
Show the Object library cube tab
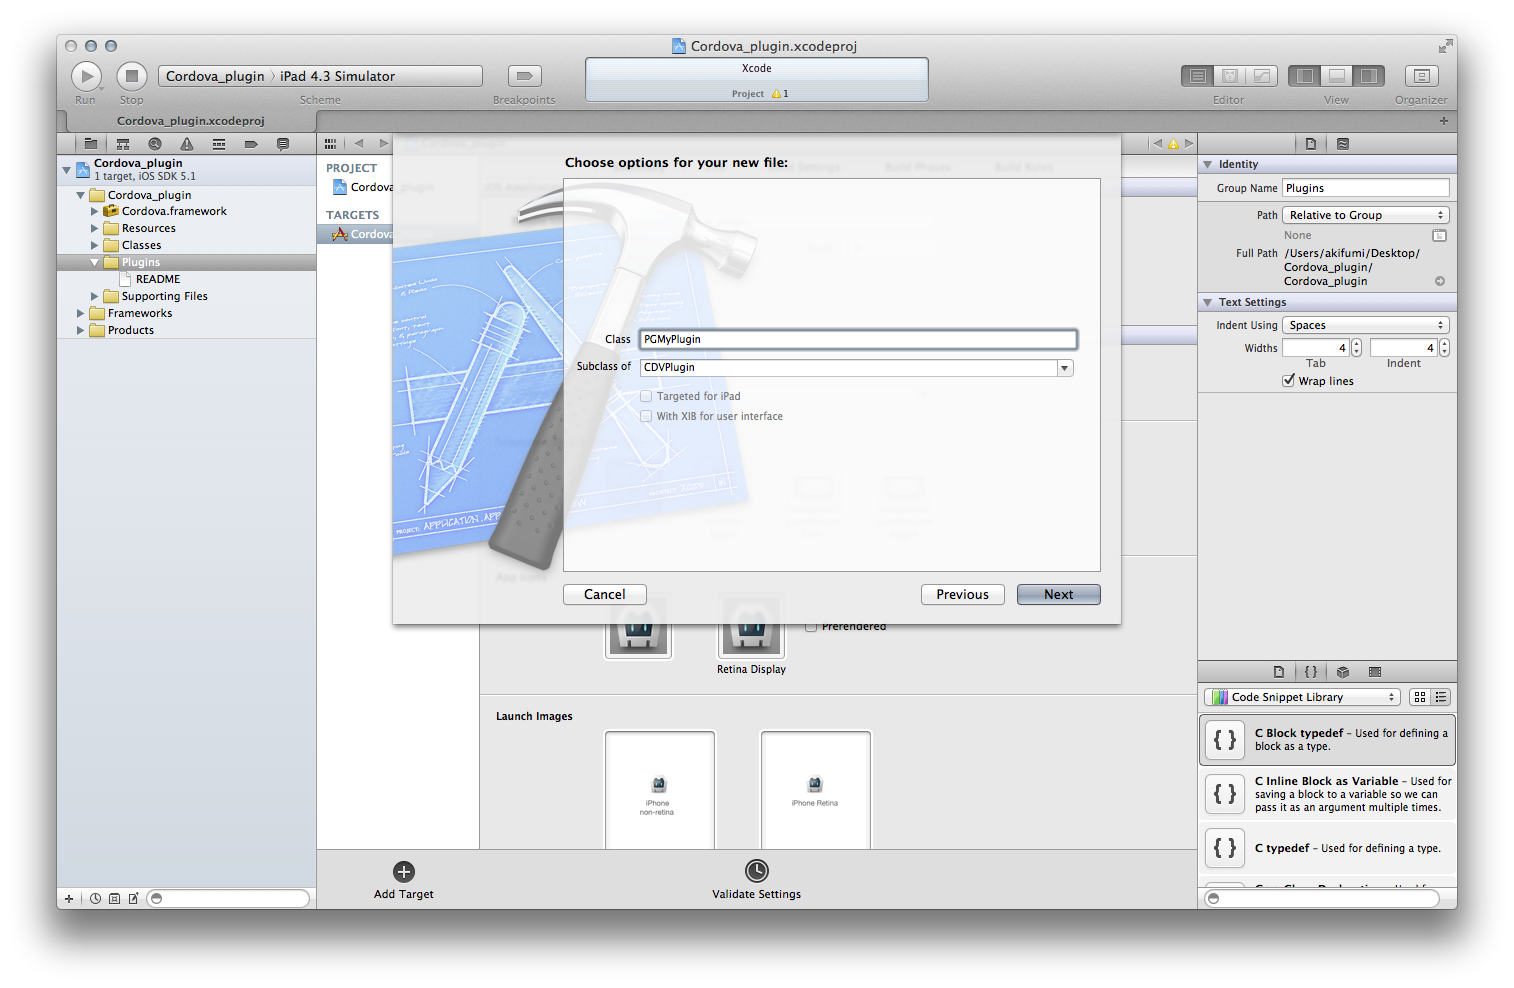(1343, 672)
